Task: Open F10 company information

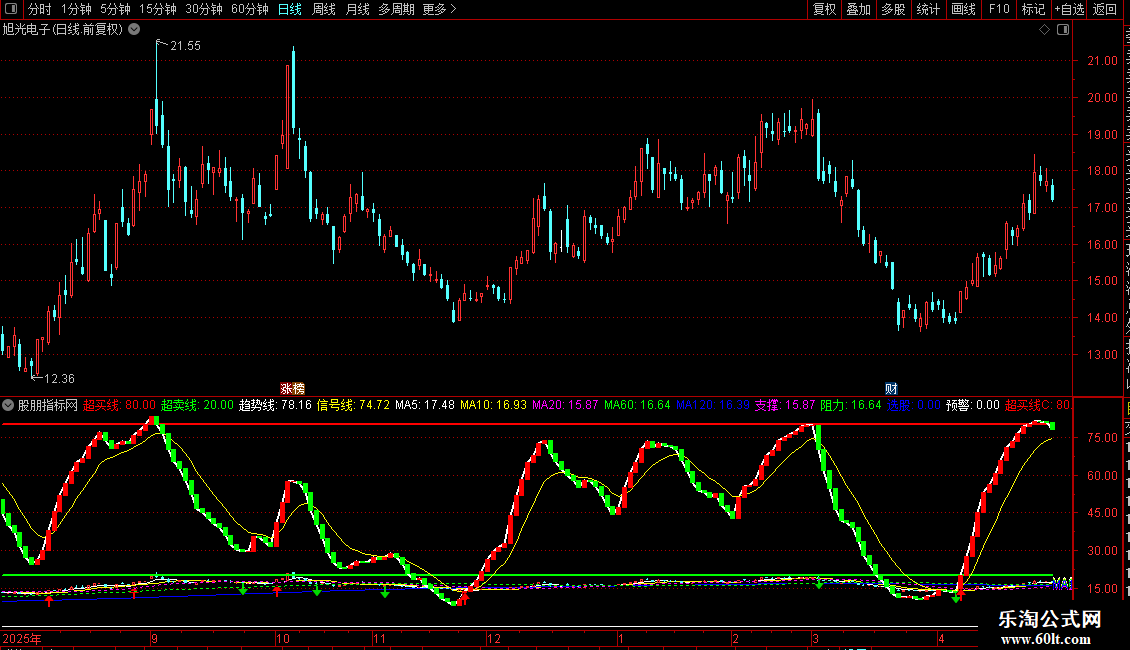Action: (x=999, y=9)
